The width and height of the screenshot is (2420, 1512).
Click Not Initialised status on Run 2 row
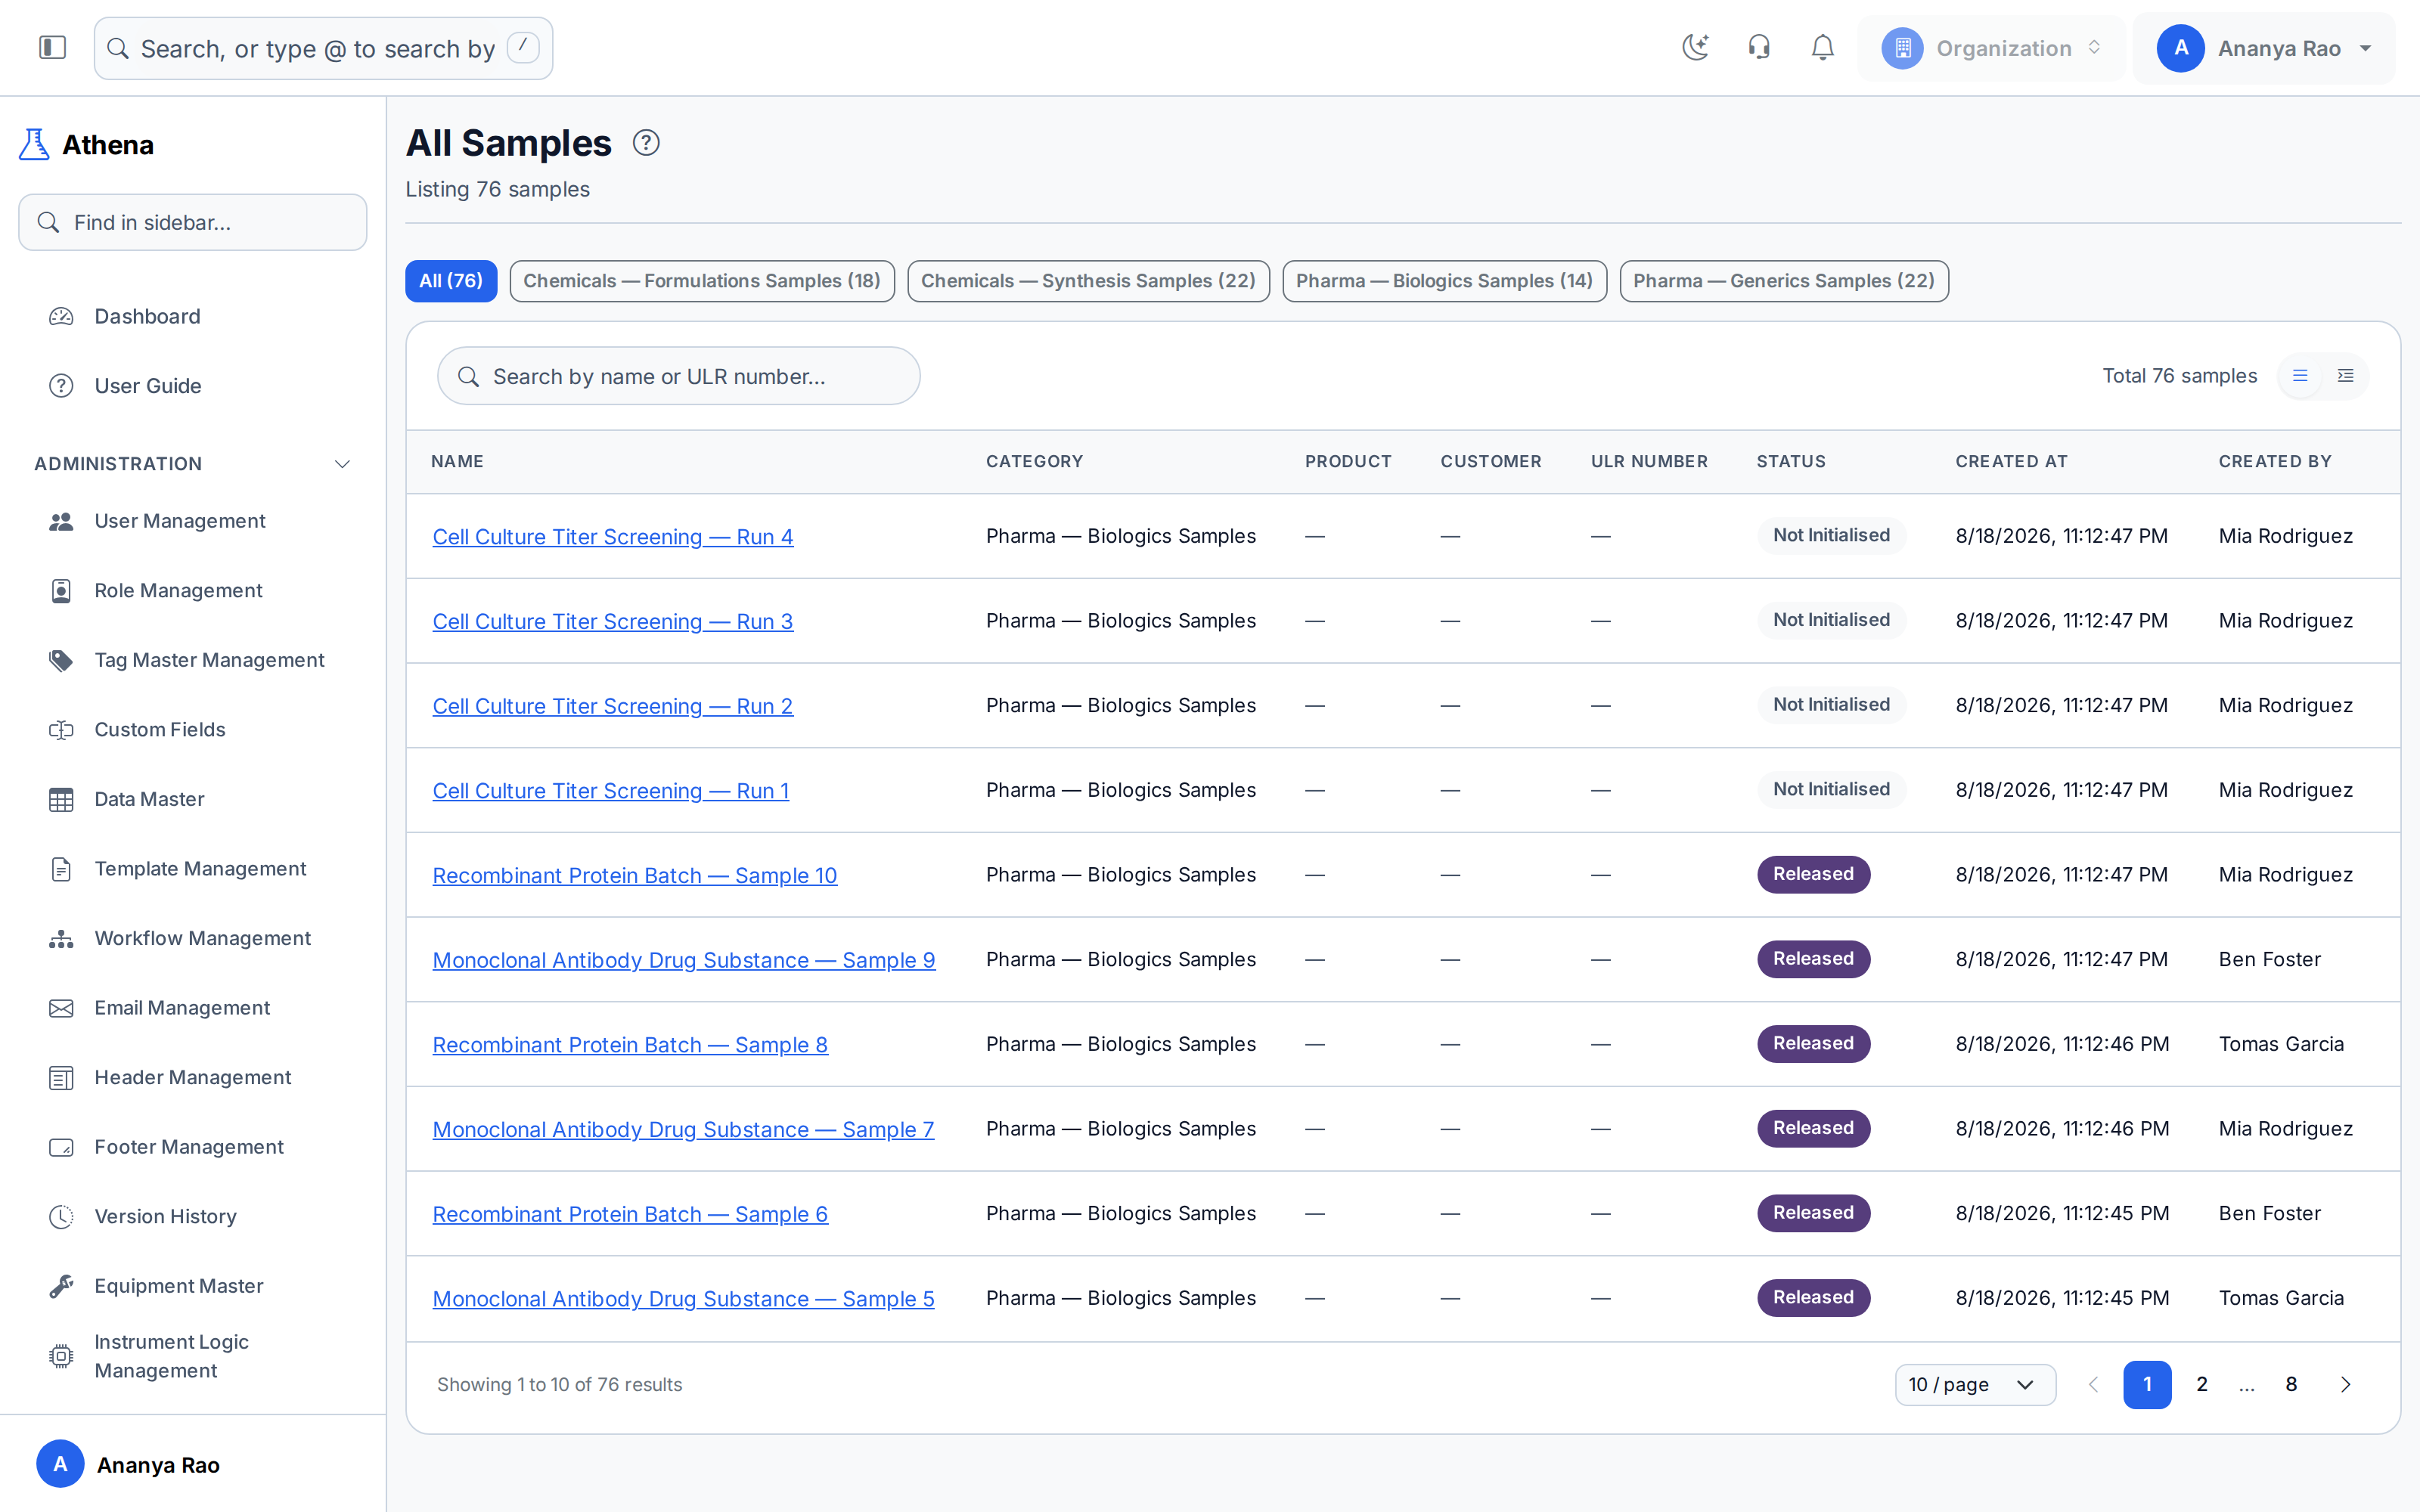1831,705
